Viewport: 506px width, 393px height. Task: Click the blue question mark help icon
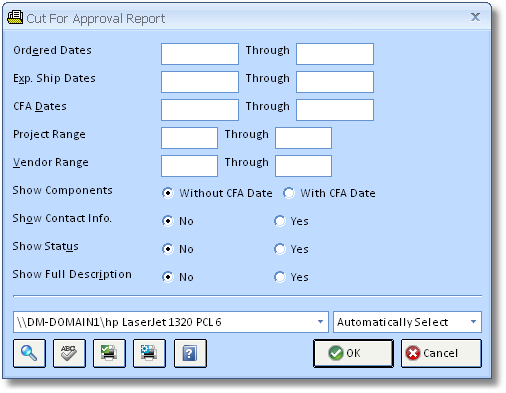point(190,353)
